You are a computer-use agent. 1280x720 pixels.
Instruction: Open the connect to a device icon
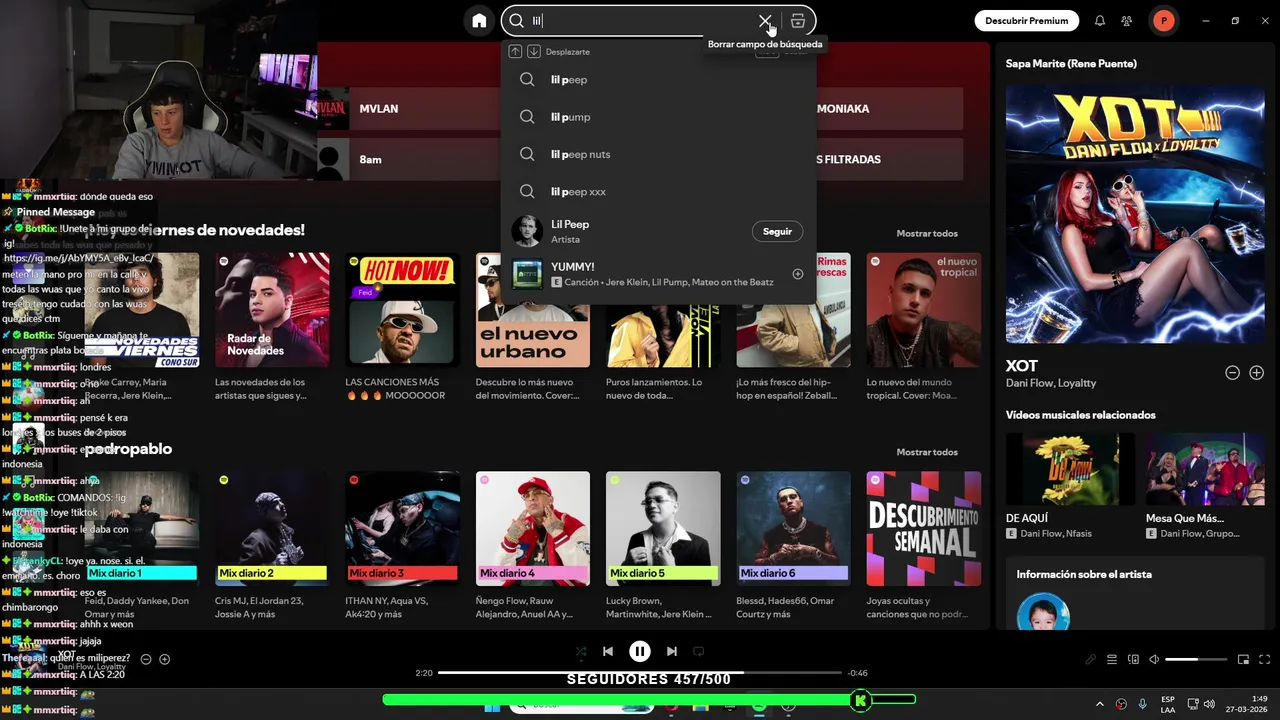coord(1133,660)
